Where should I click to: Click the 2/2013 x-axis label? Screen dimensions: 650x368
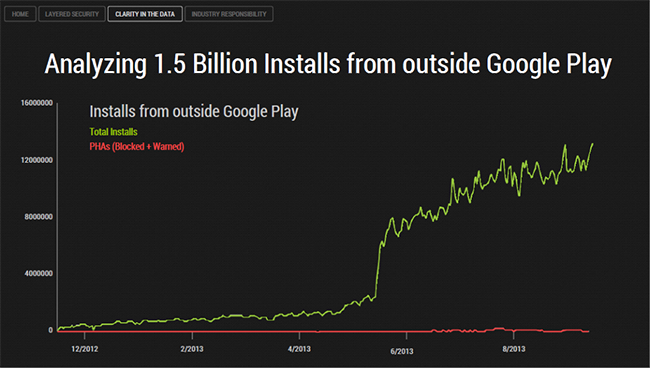[192, 349]
